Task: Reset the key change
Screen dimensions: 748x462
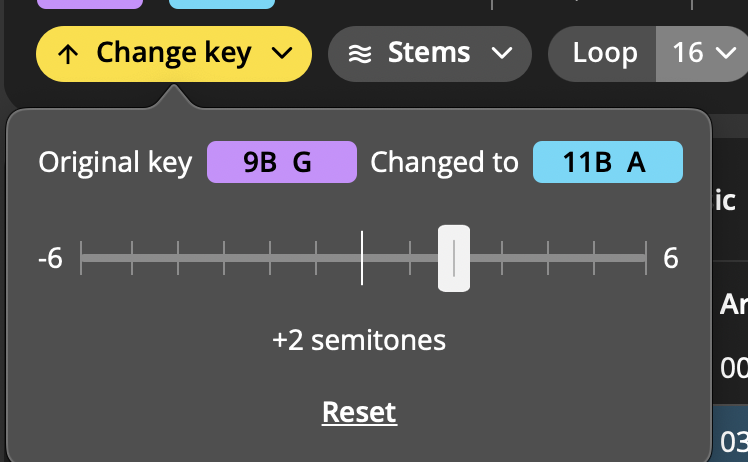Action: (359, 412)
